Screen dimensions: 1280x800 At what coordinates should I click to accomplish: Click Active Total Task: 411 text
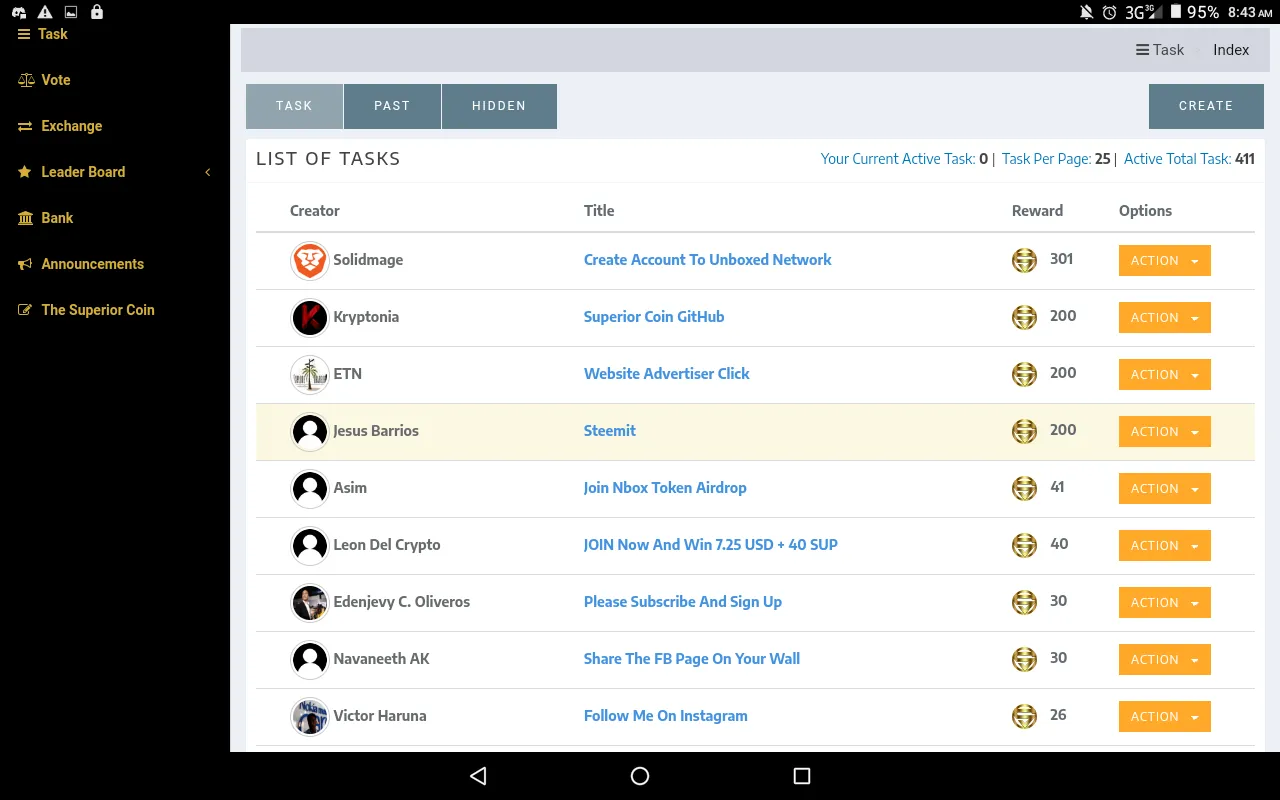click(1189, 159)
